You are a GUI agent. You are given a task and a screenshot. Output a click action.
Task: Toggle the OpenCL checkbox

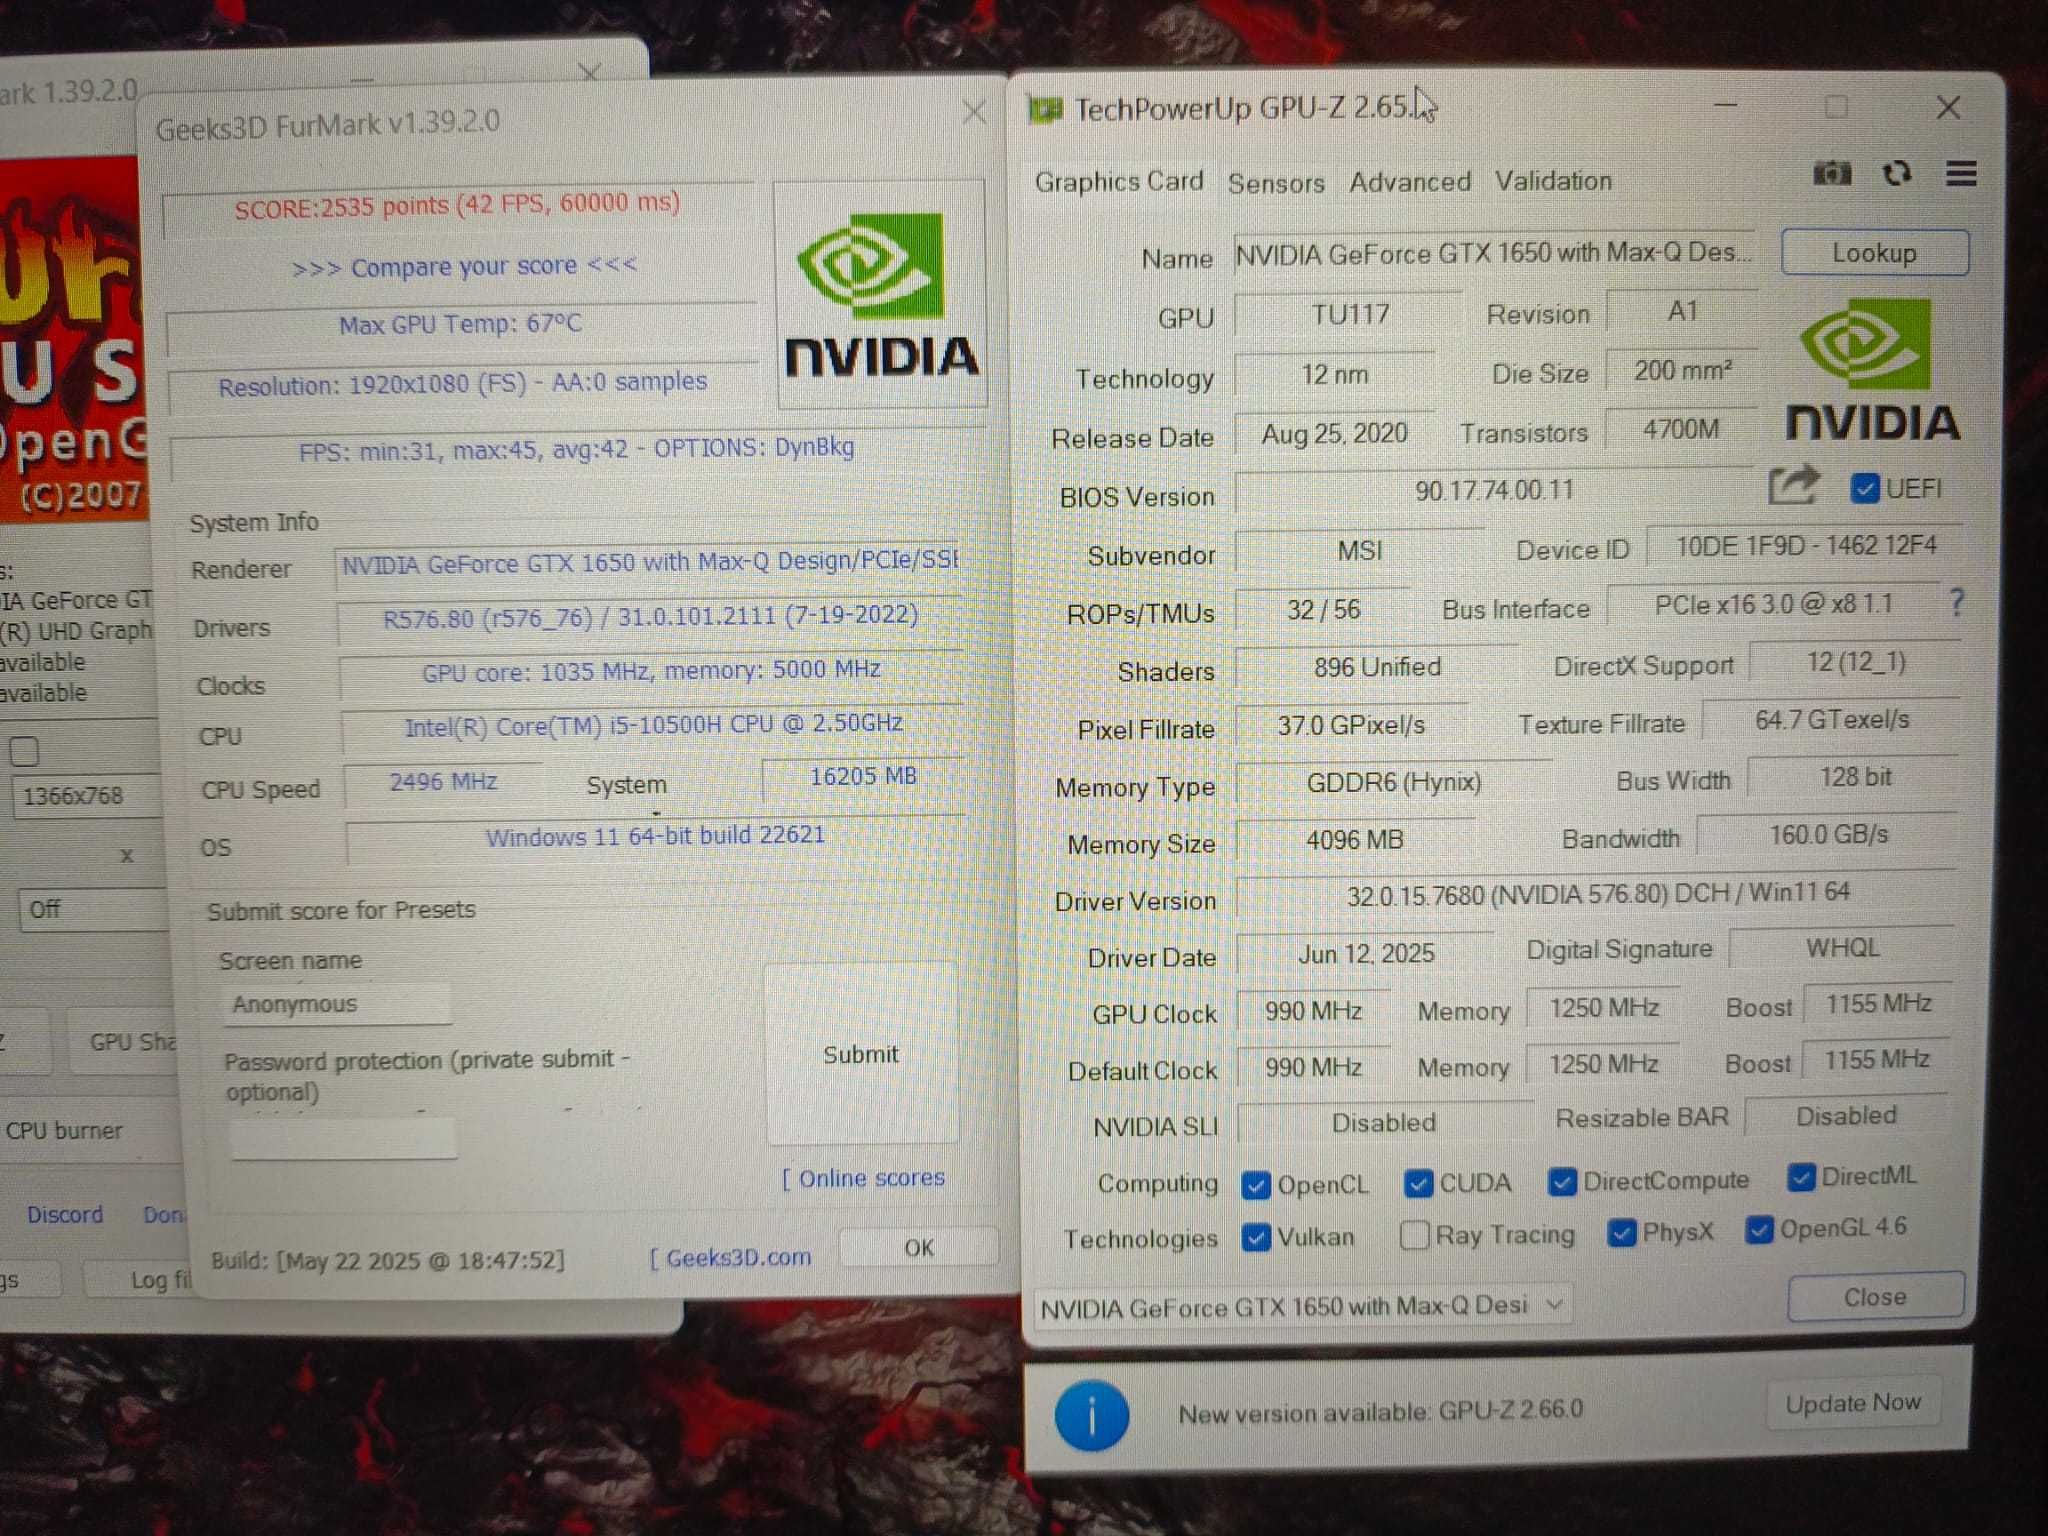(1255, 1185)
